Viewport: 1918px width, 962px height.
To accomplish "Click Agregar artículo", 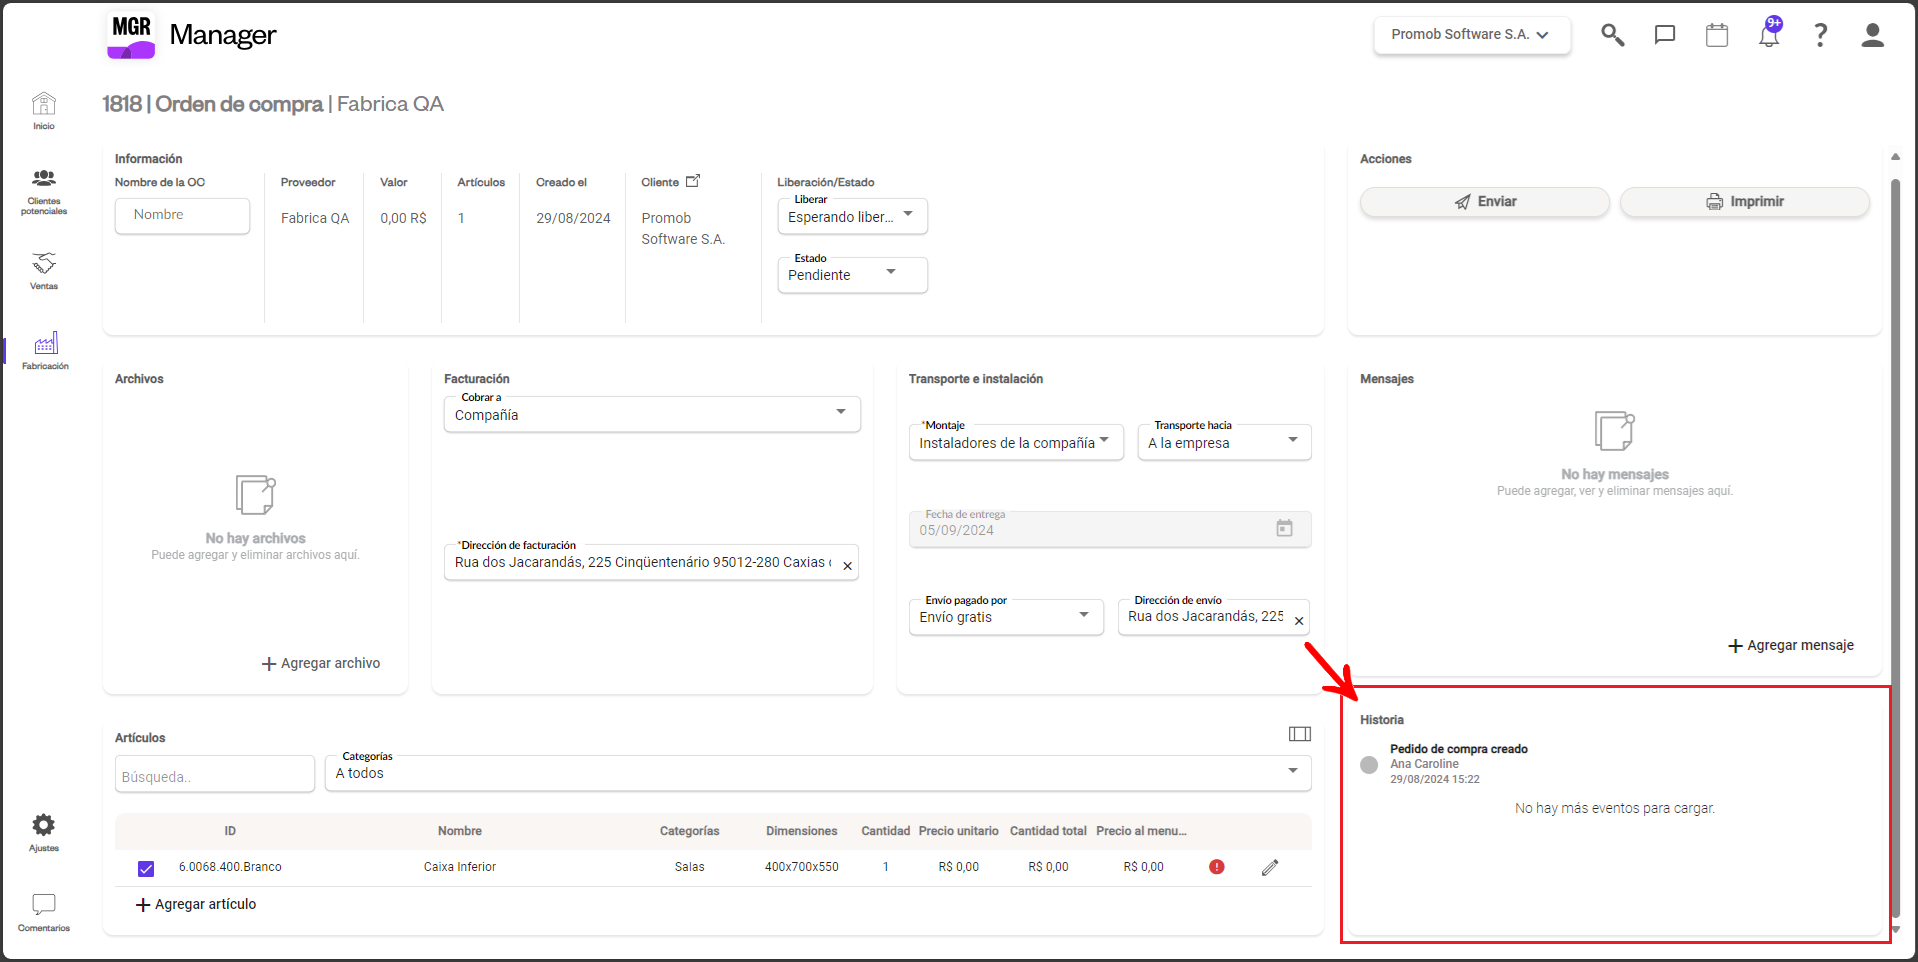I will tap(196, 905).
